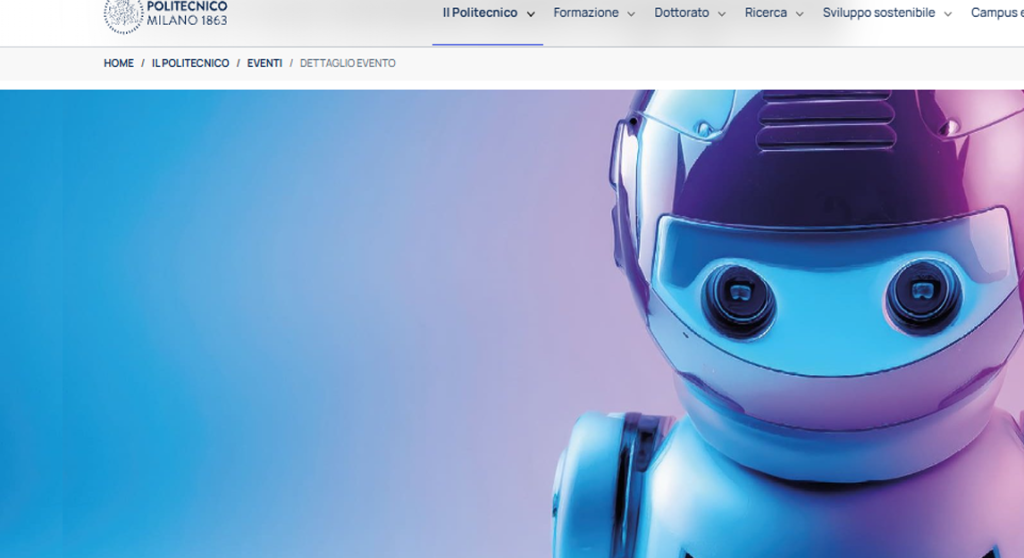Click the Politecnico round seal logo
1024x558 pixels.
coord(123,16)
